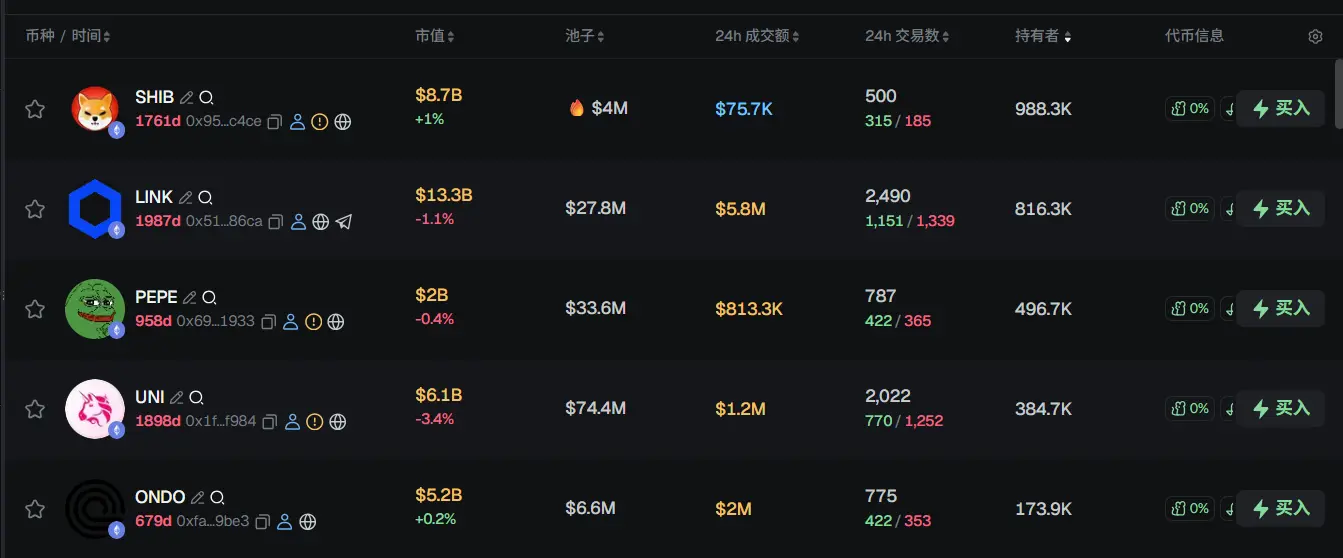Viewport: 1343px width, 558px height.
Task: Click the PEPE warning alert icon
Action: pyautogui.click(x=313, y=322)
